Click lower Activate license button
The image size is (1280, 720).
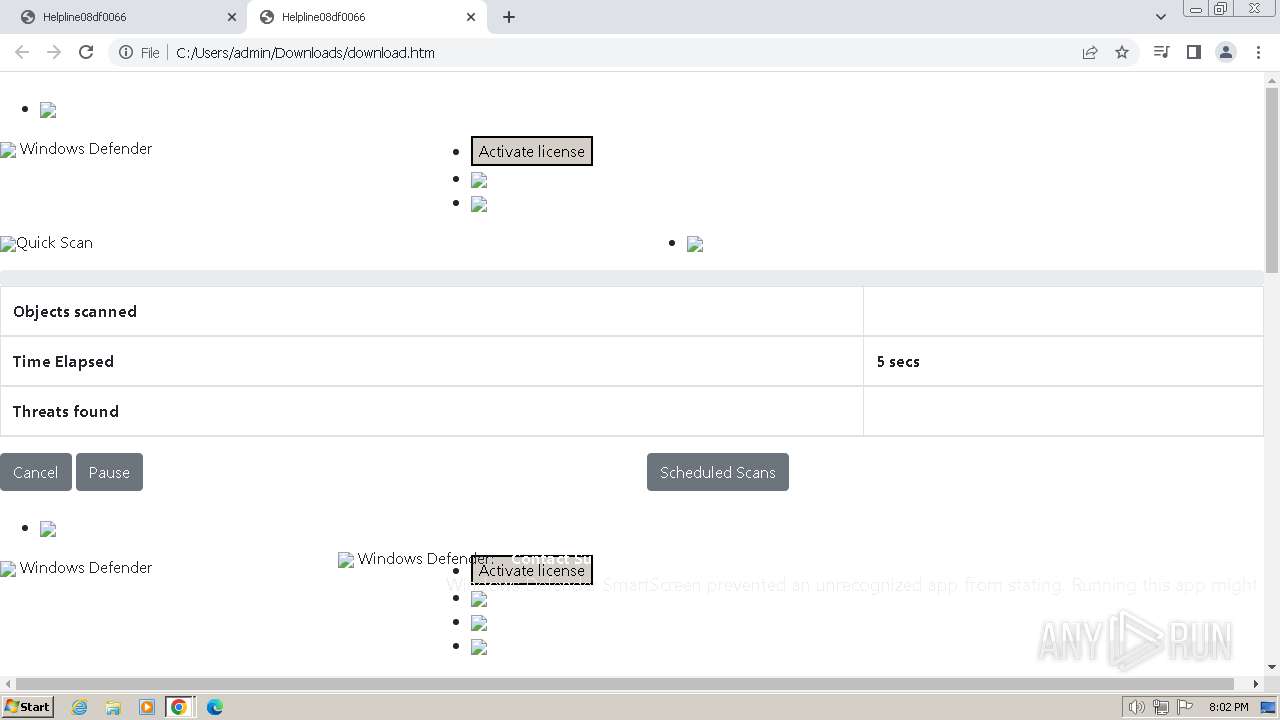click(x=532, y=570)
